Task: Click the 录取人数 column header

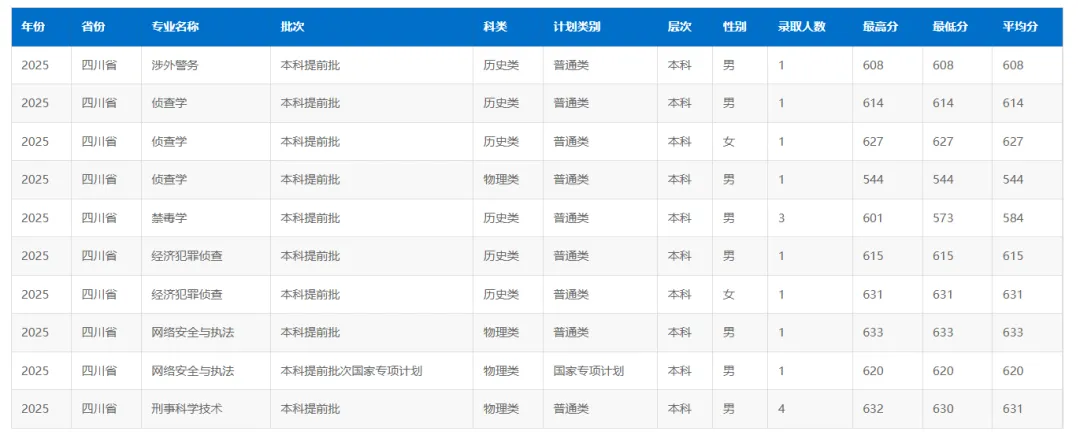Action: click(x=801, y=27)
